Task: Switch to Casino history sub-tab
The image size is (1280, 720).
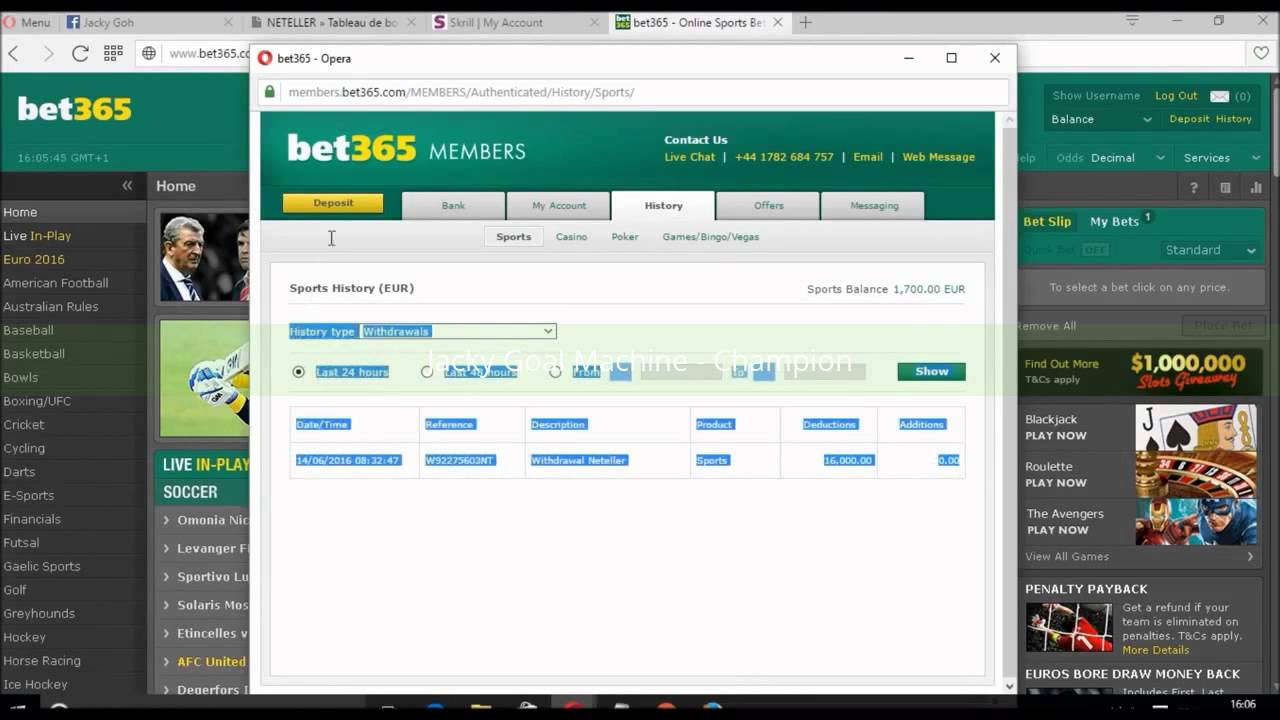Action: [571, 237]
